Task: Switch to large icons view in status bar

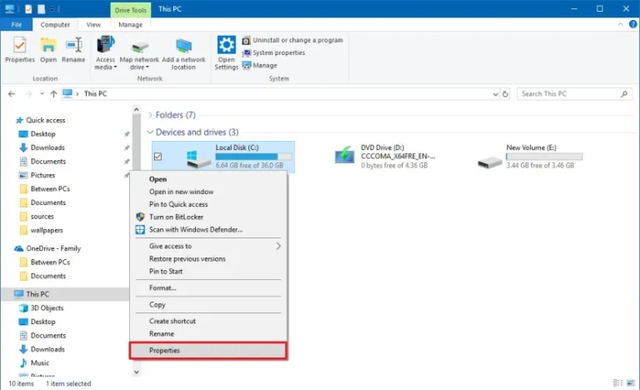Action: 631,383
